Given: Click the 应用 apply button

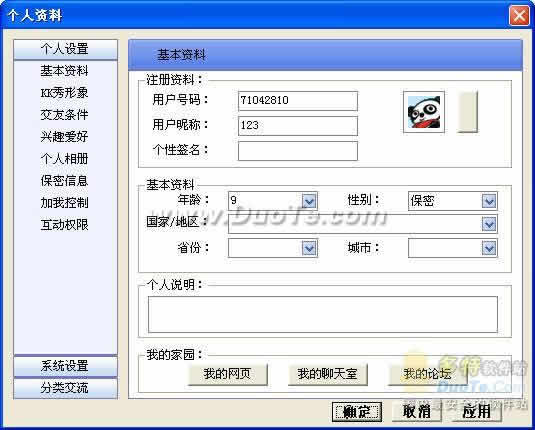Looking at the screenshot, I should coord(477,412).
